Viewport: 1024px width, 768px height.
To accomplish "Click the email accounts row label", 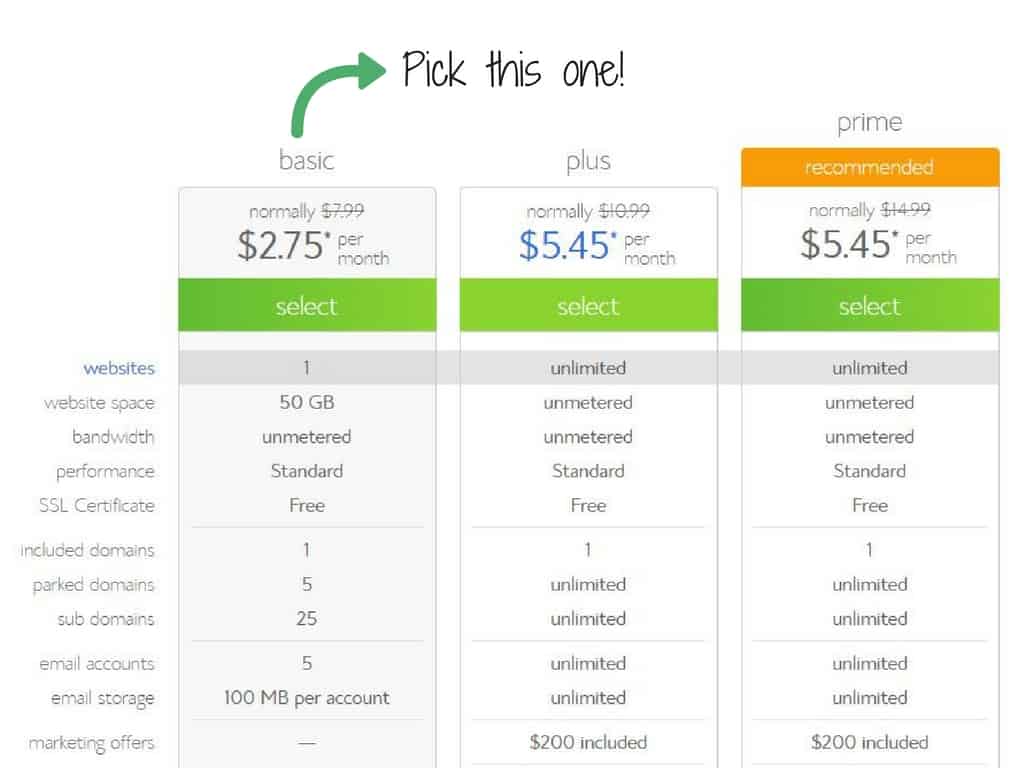I will point(97,664).
